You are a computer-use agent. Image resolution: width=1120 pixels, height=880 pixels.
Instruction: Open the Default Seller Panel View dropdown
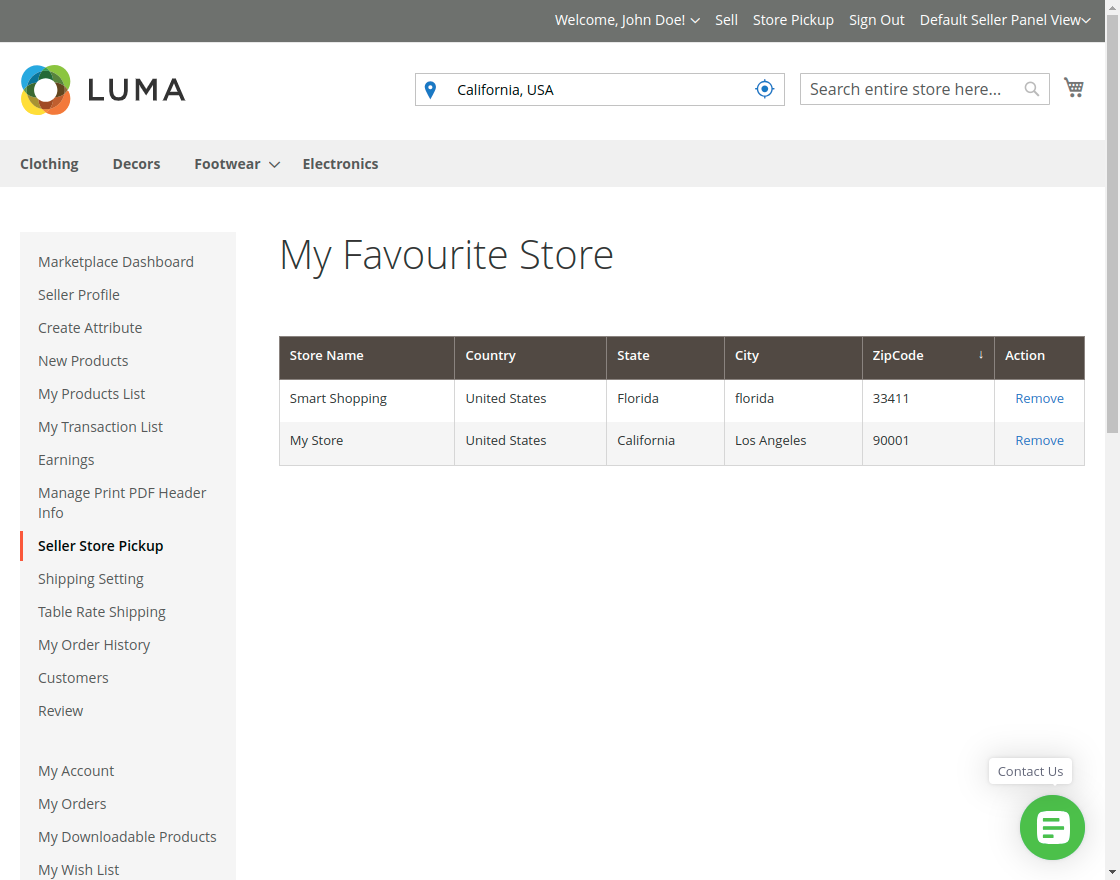tap(1004, 20)
